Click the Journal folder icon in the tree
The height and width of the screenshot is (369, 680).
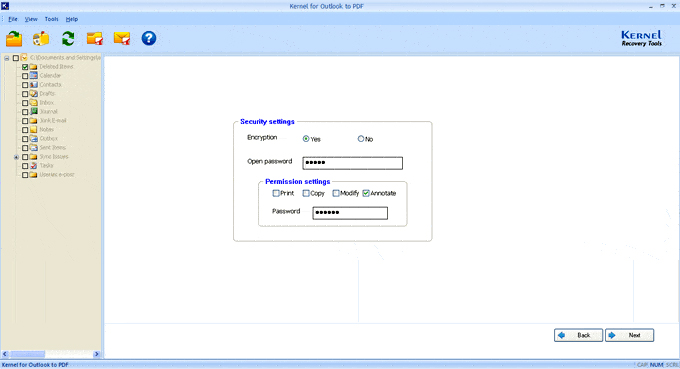coord(33,111)
